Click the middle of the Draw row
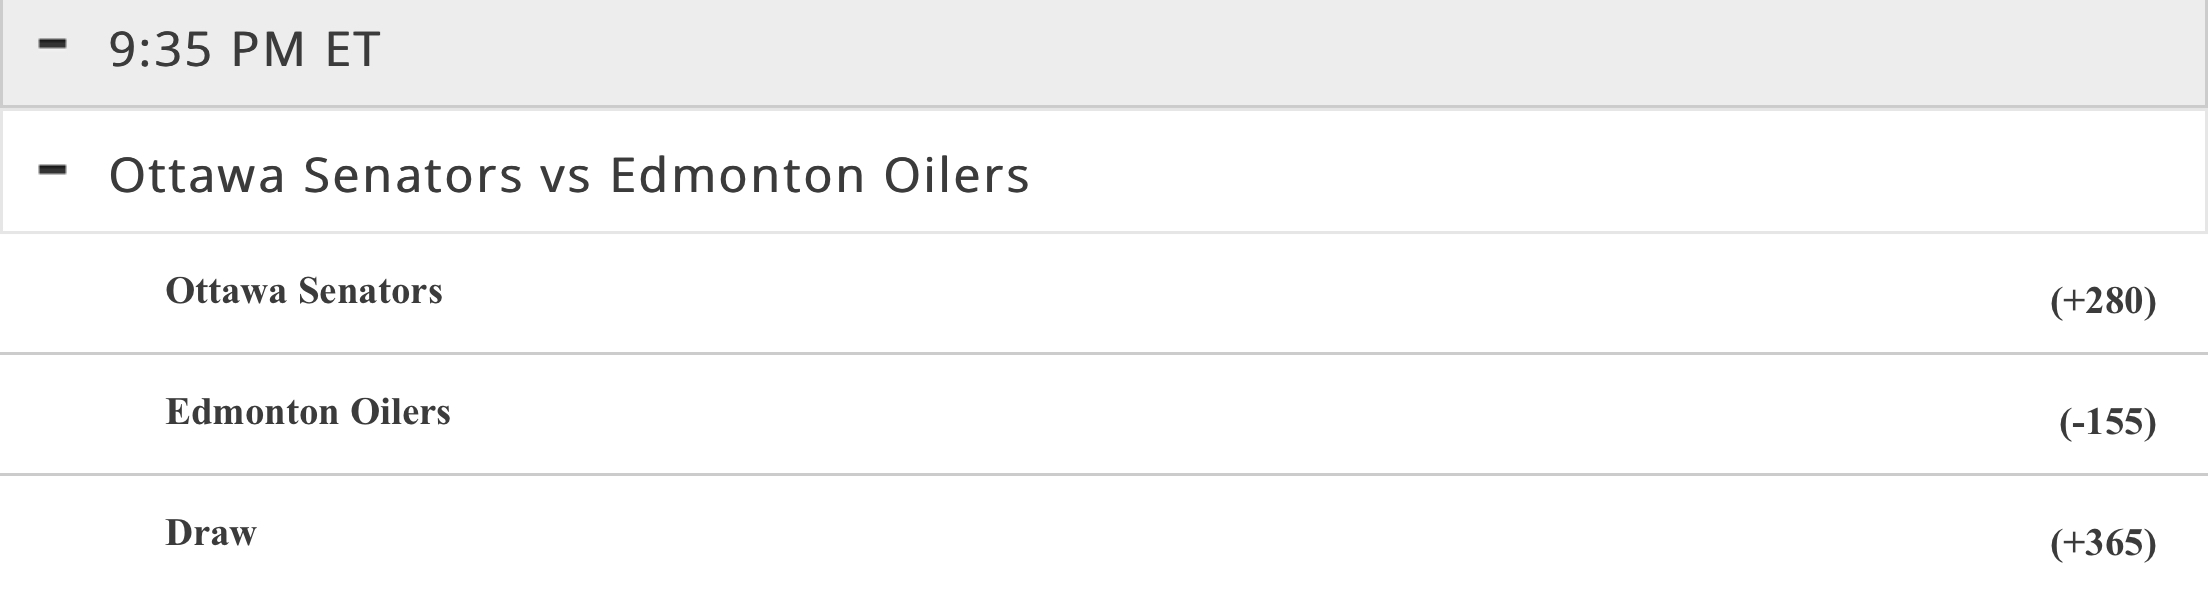 point(1104,535)
